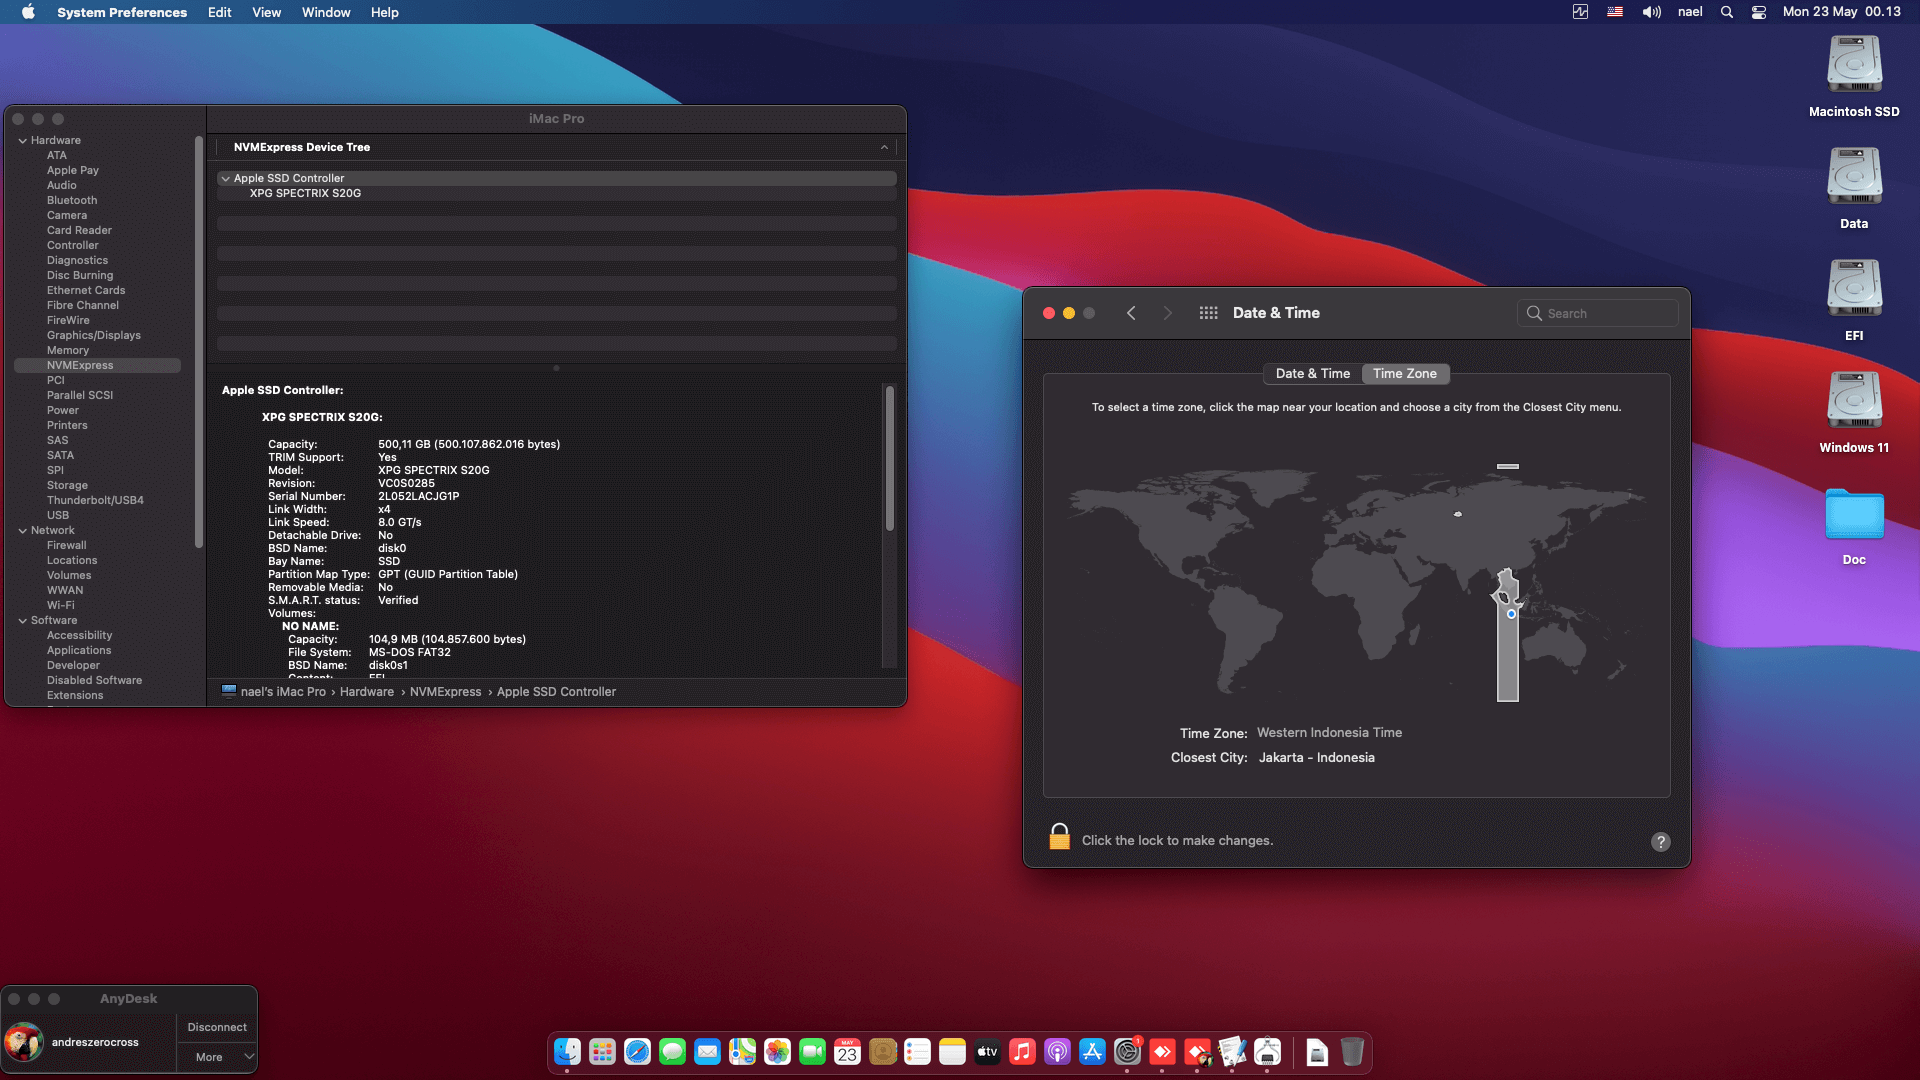Collapse the NVMExpress Device Tree header chevron
This screenshot has width=1920, height=1080.
(884, 147)
